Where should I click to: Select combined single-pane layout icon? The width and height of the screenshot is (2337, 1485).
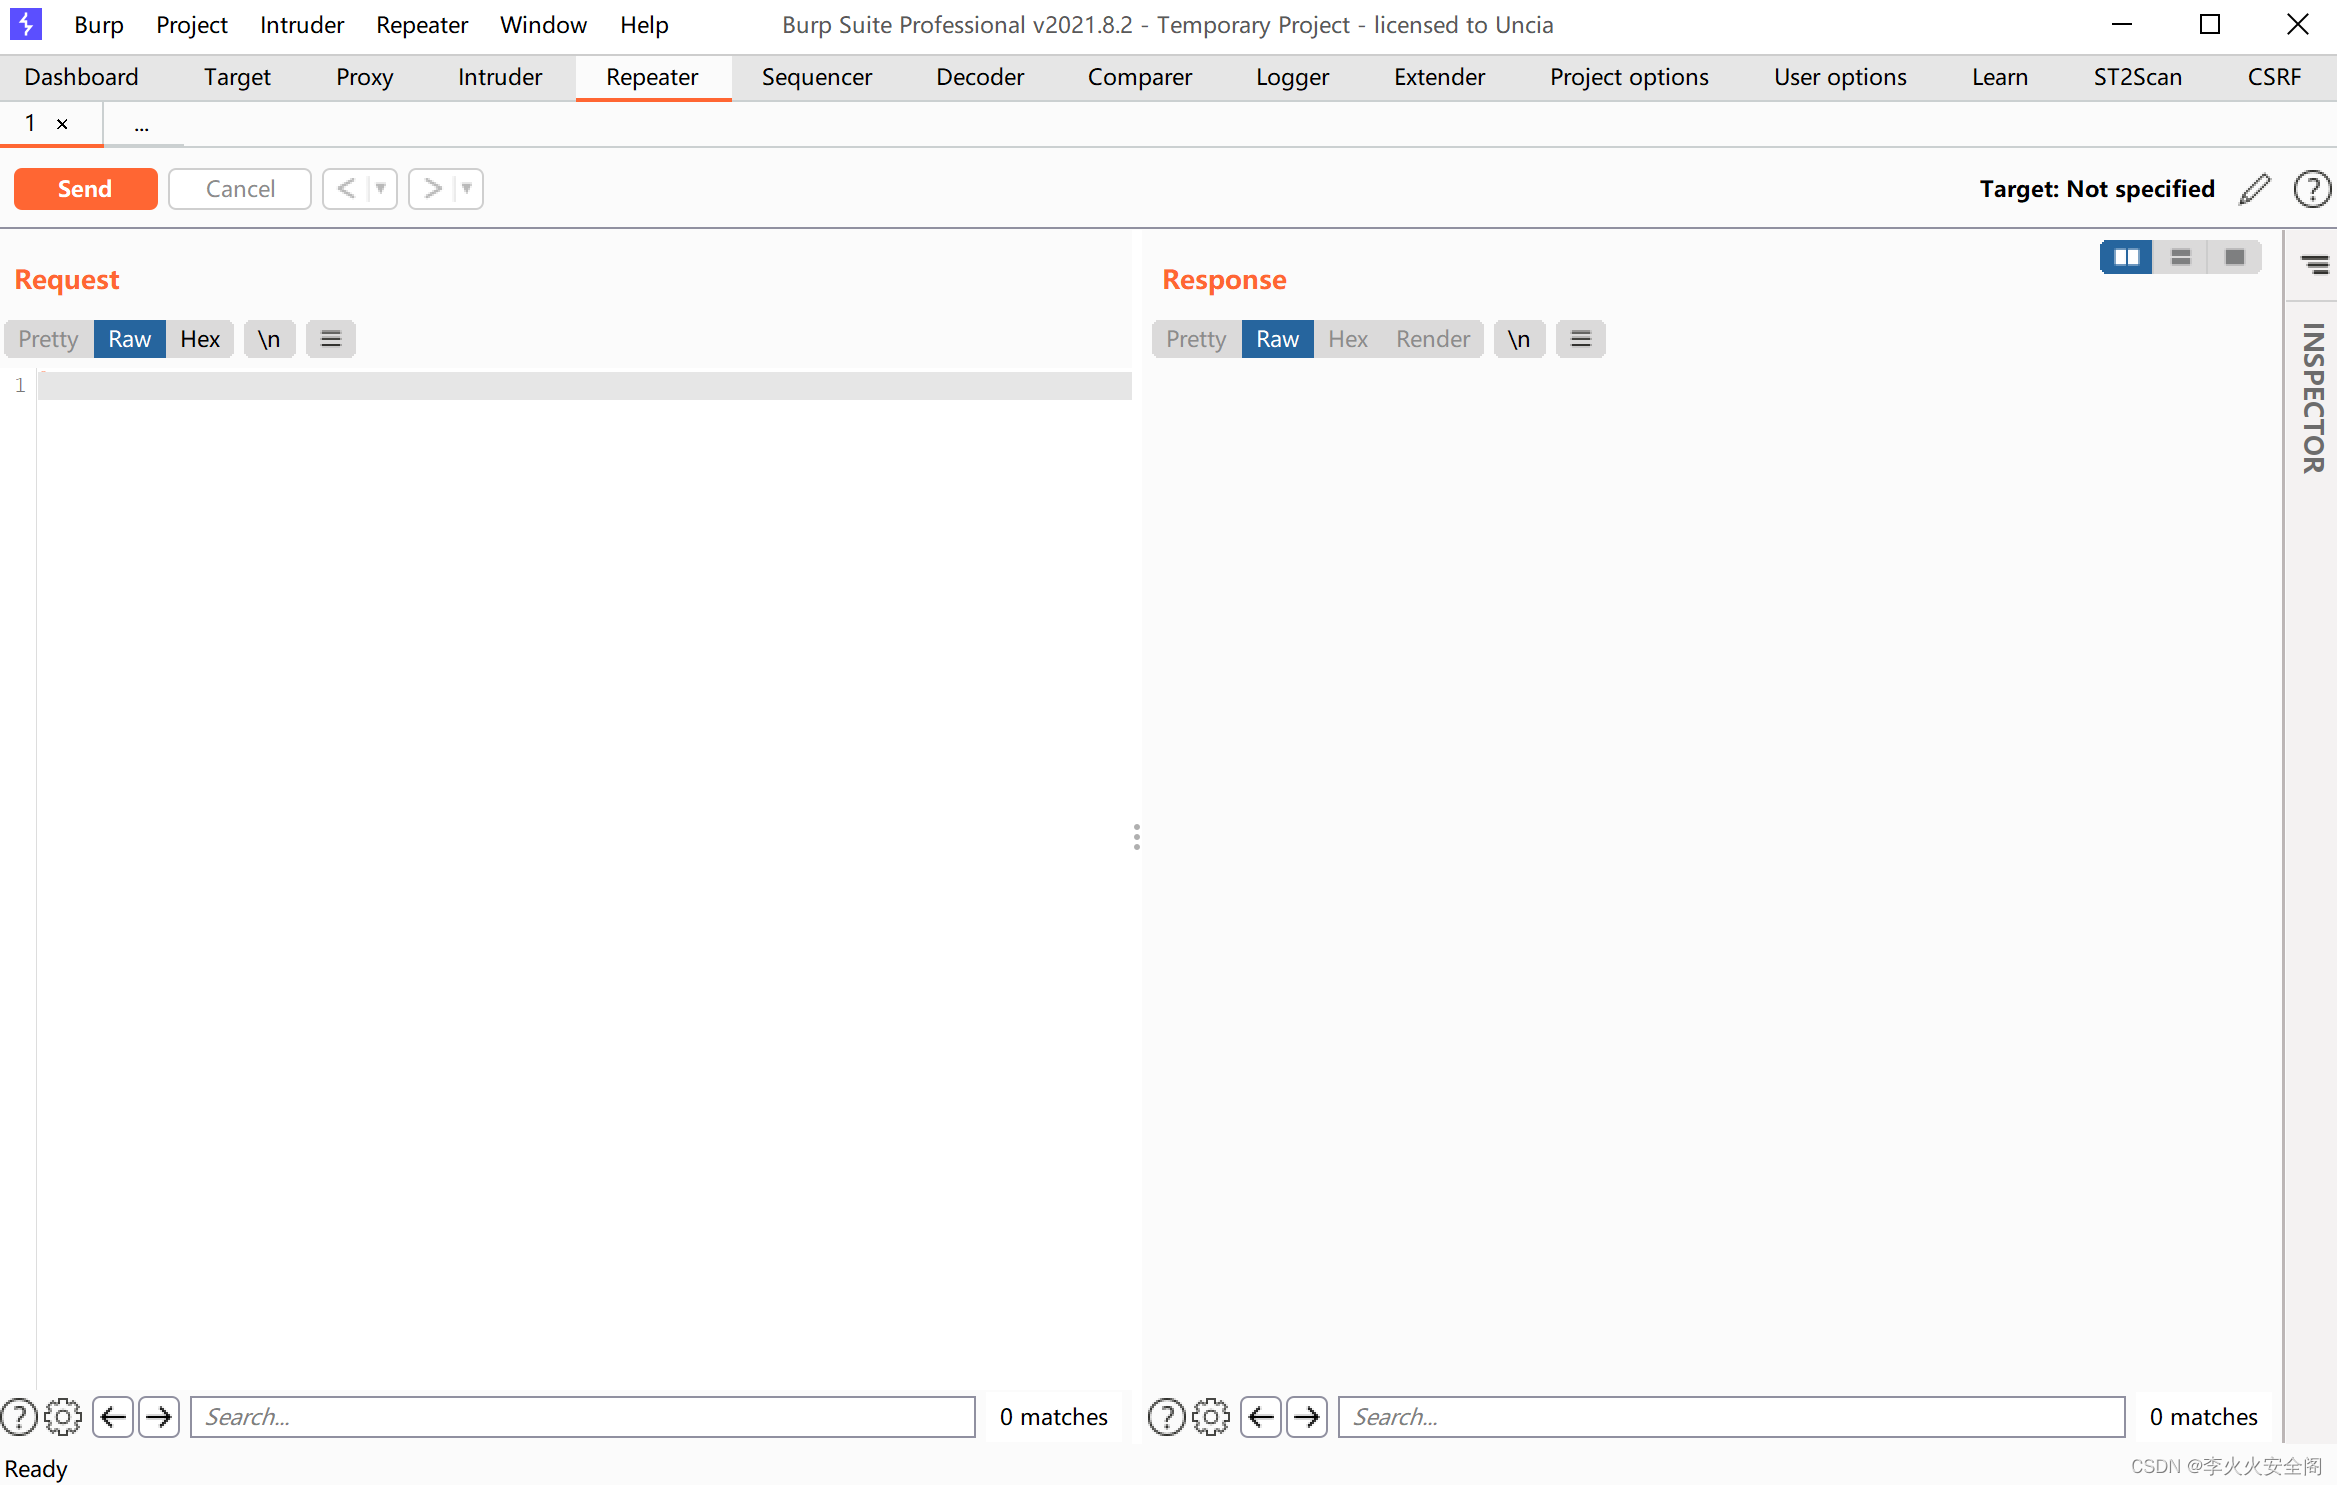pyautogui.click(x=2235, y=257)
